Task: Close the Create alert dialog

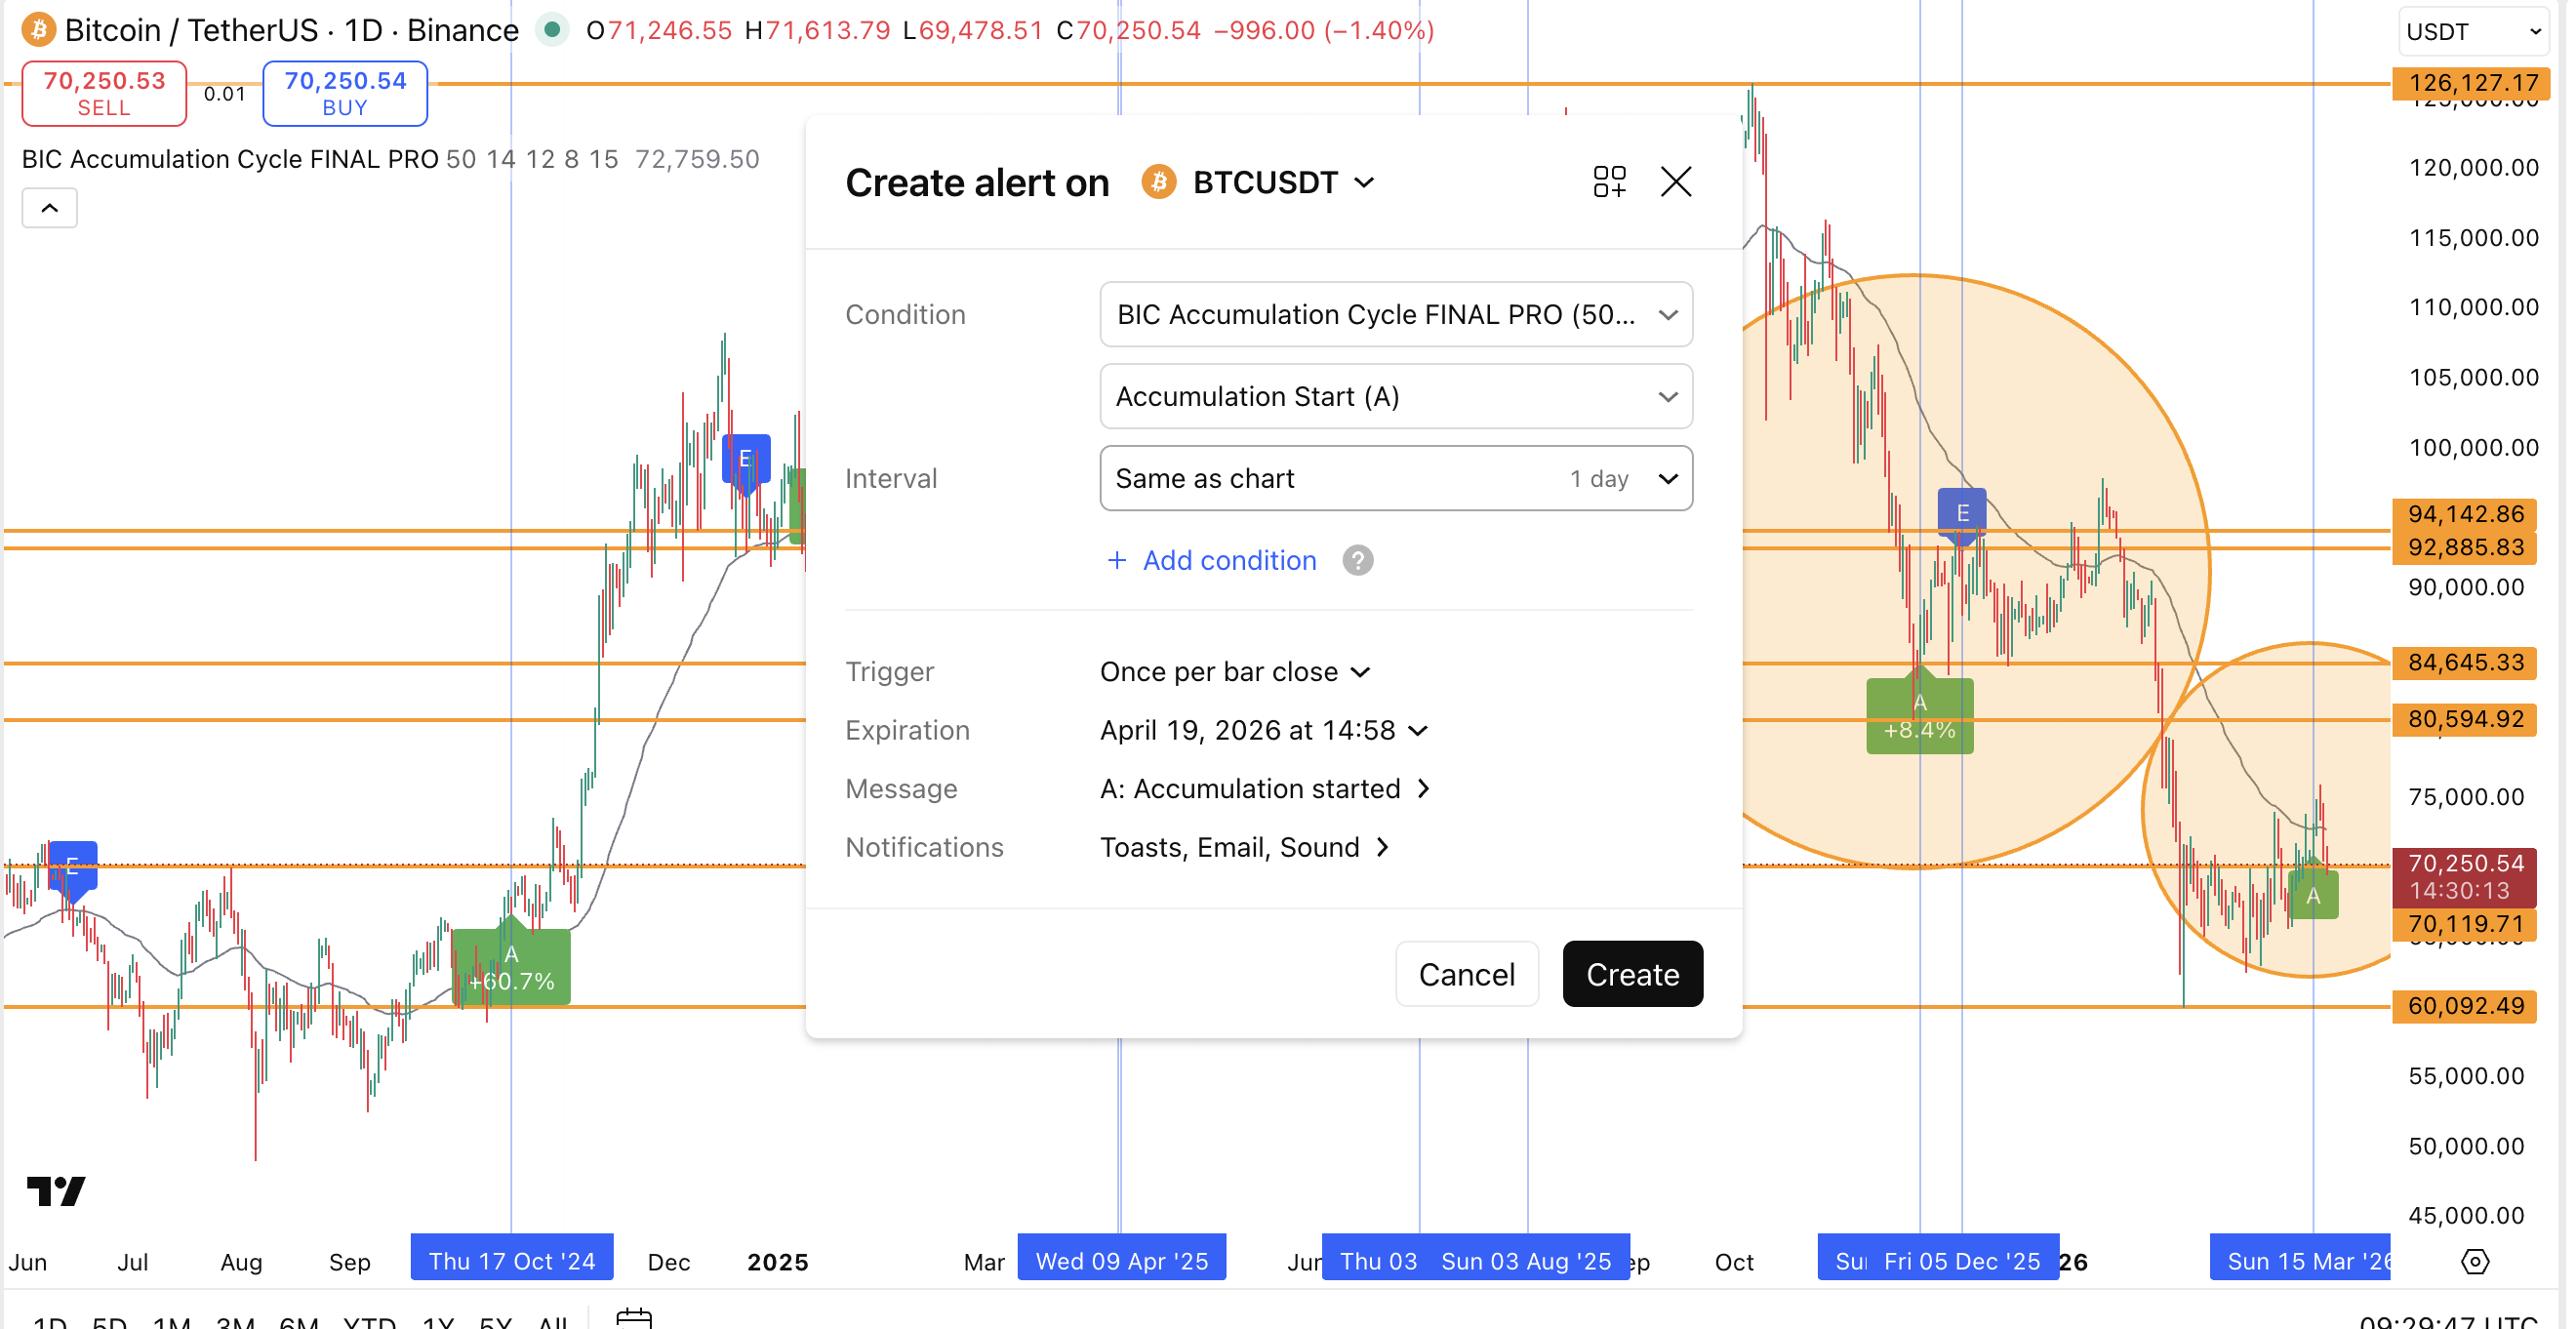Action: point(1676,182)
